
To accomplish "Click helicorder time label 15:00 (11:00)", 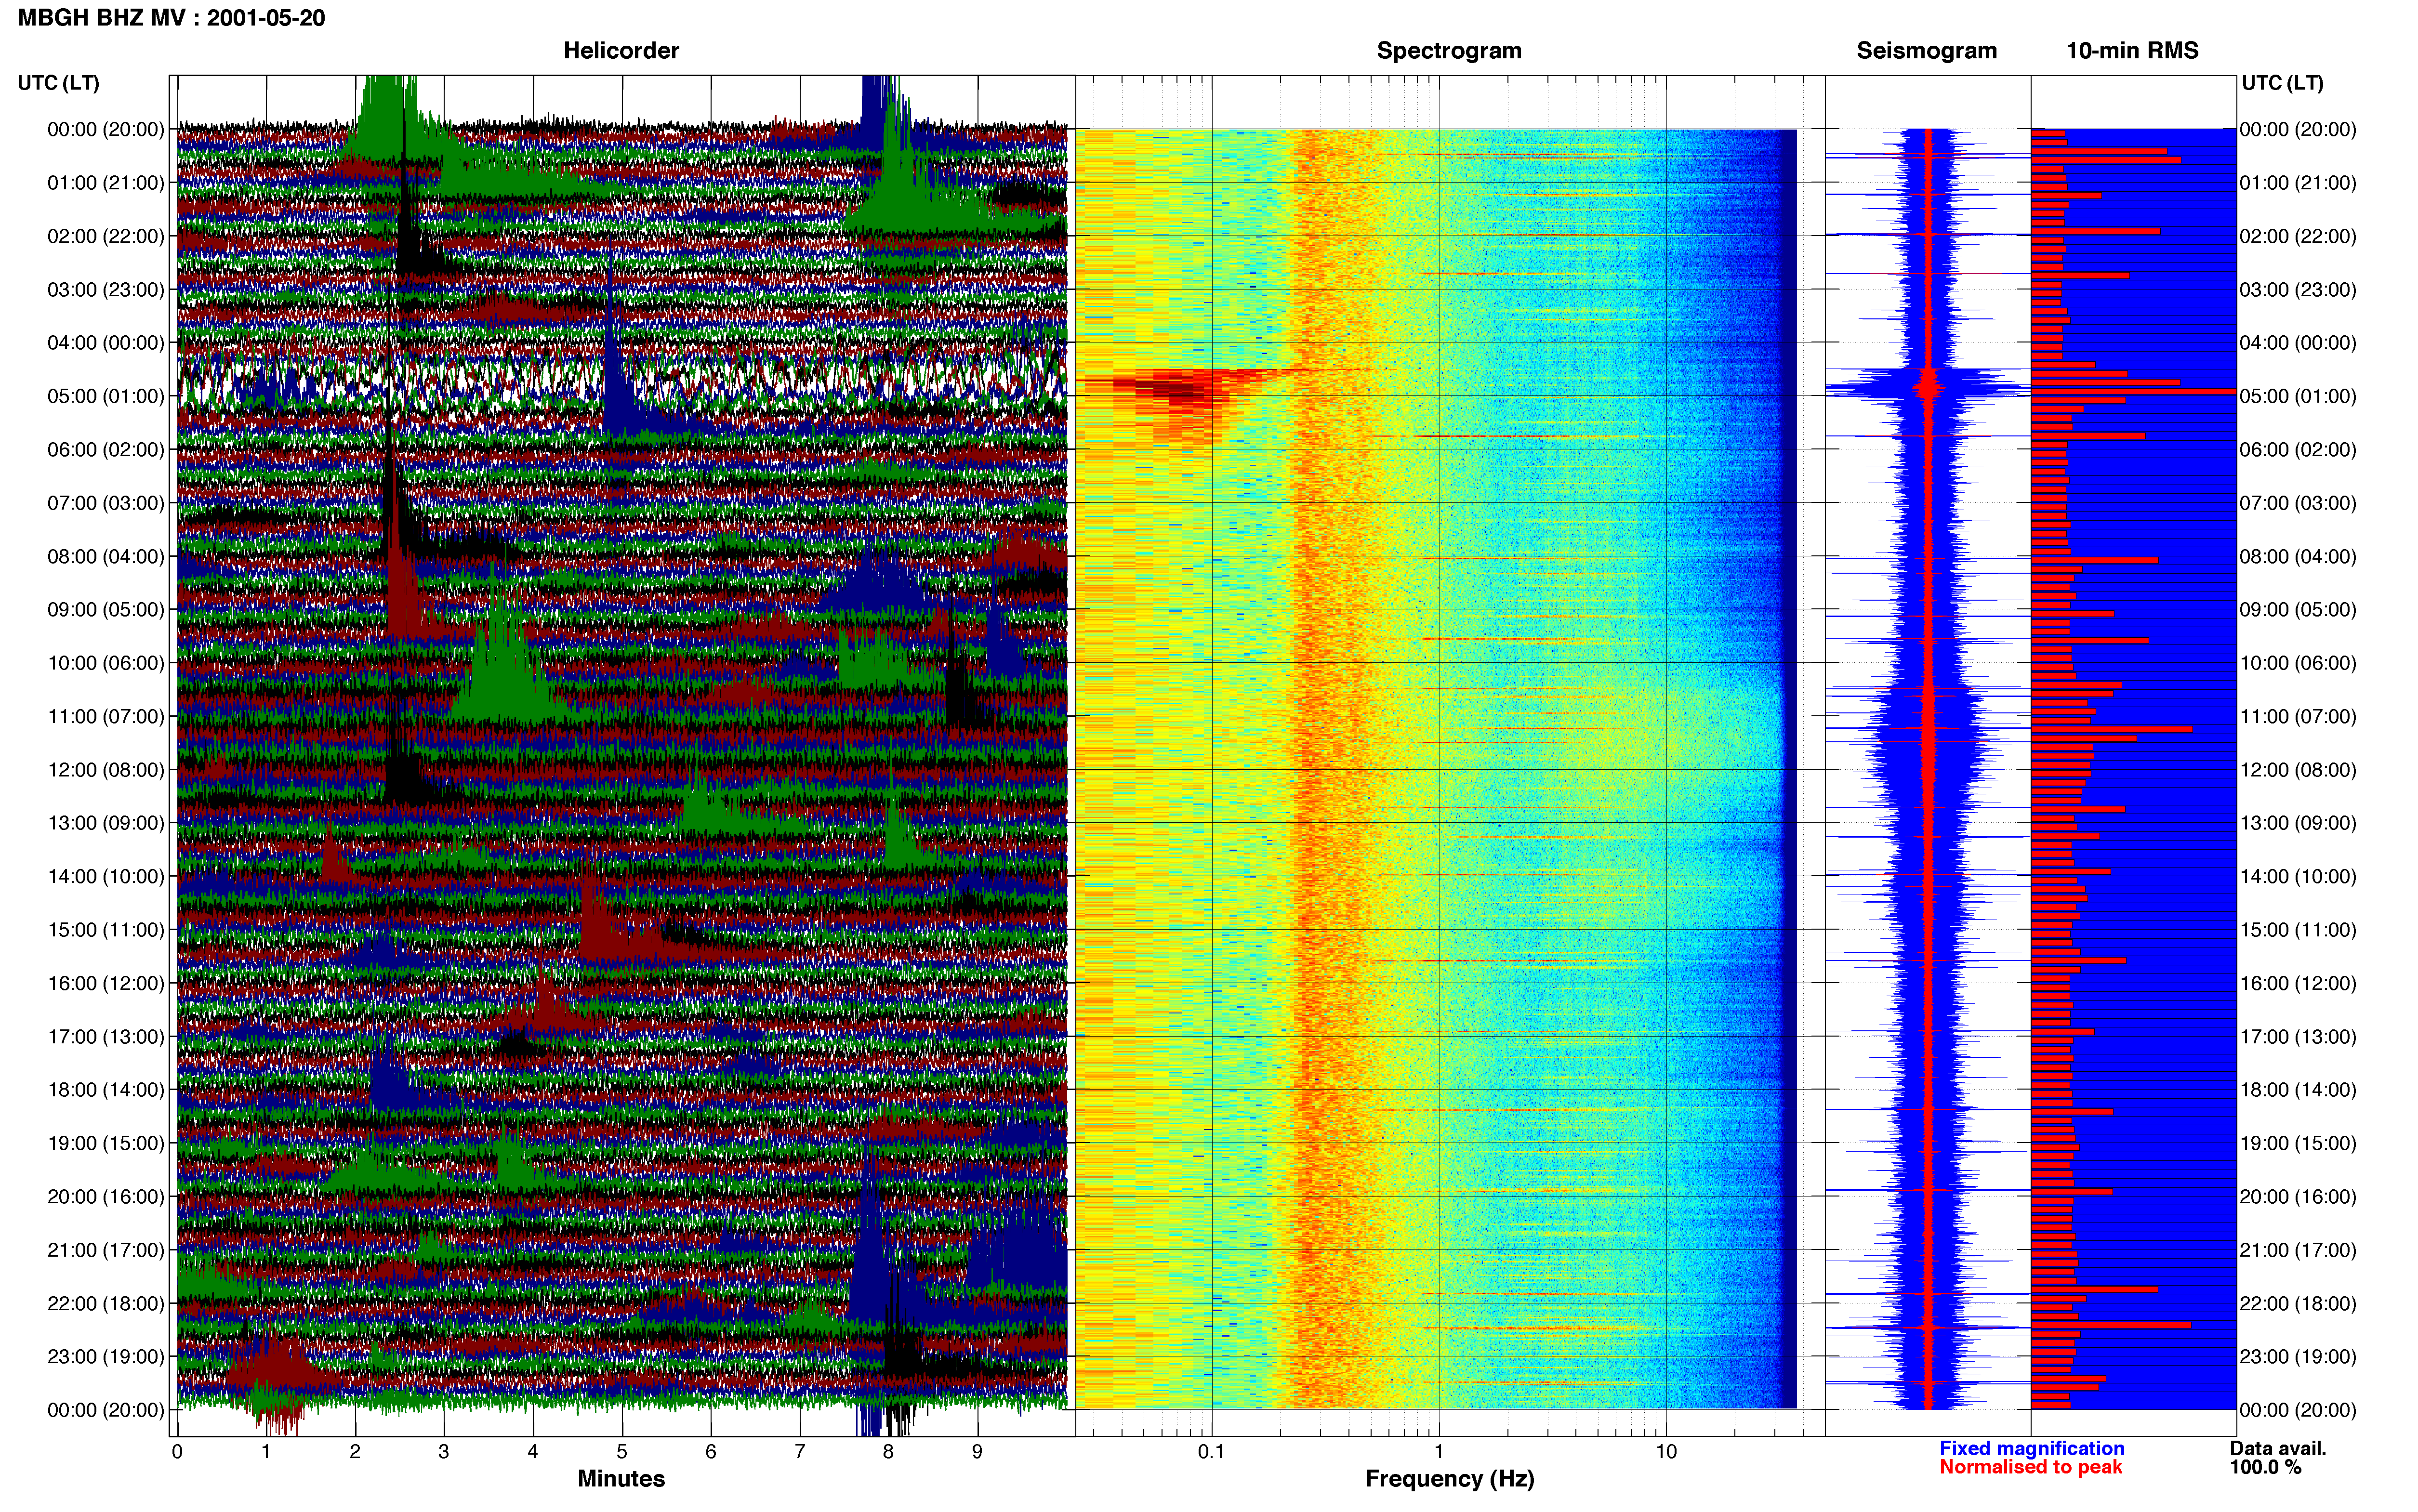I will click(106, 930).
